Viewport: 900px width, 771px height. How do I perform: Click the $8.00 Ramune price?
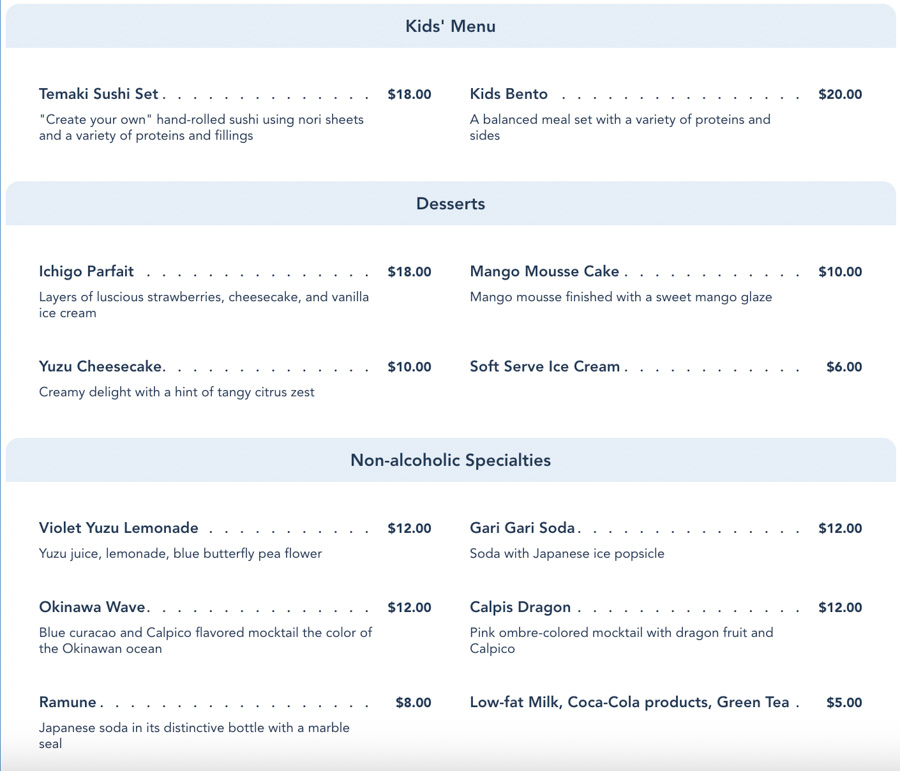[x=413, y=703]
